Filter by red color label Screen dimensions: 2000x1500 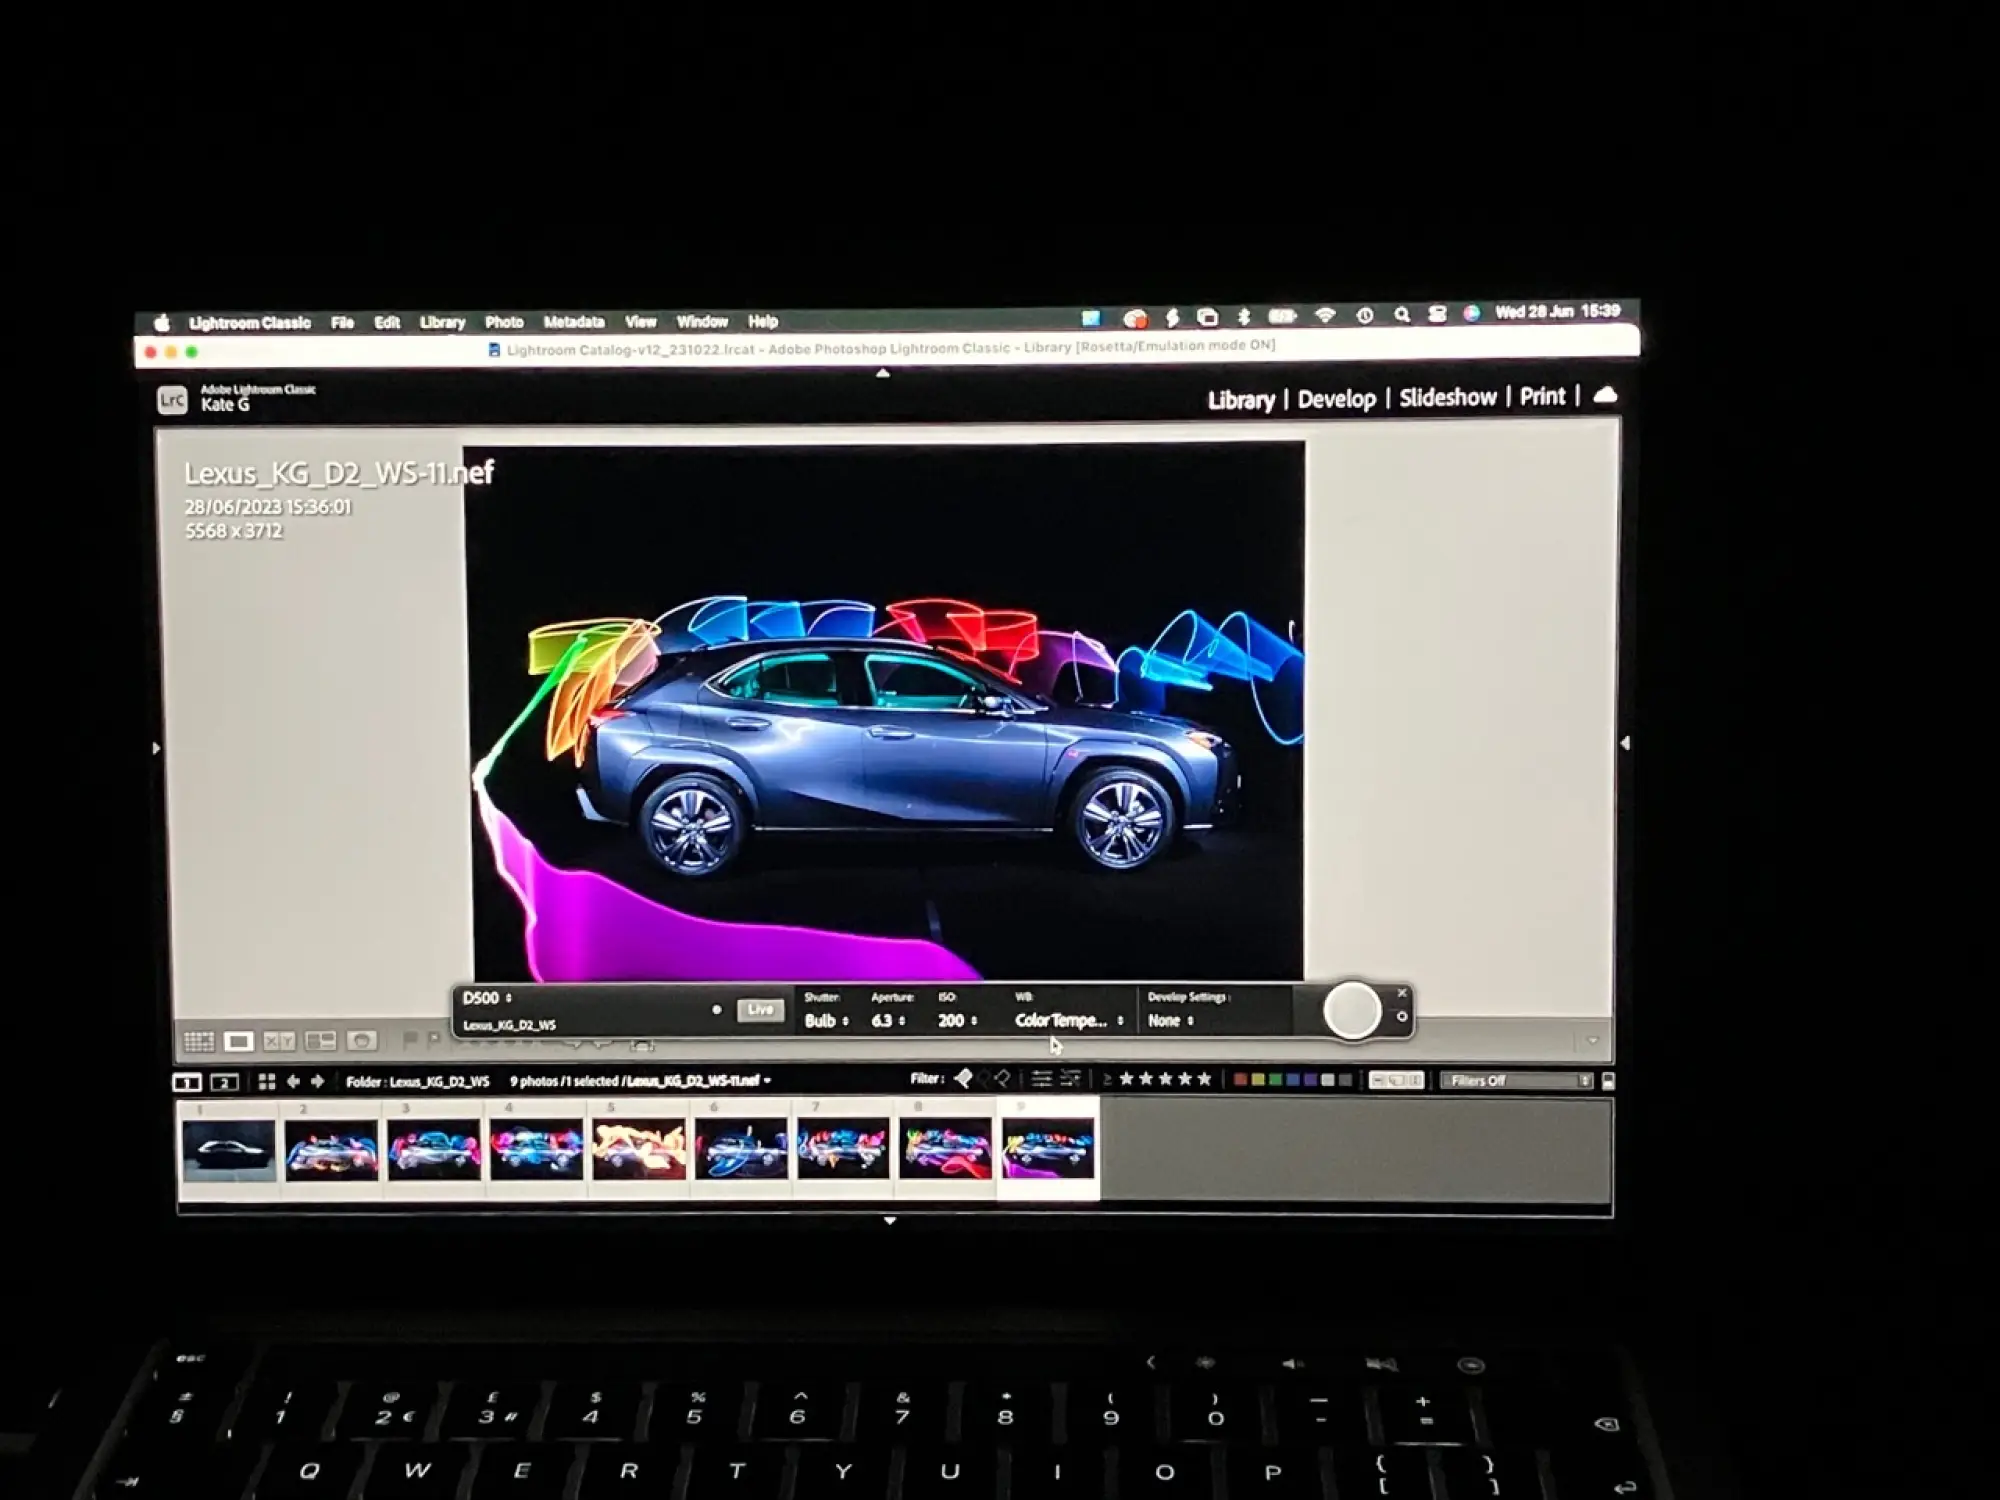1240,1080
